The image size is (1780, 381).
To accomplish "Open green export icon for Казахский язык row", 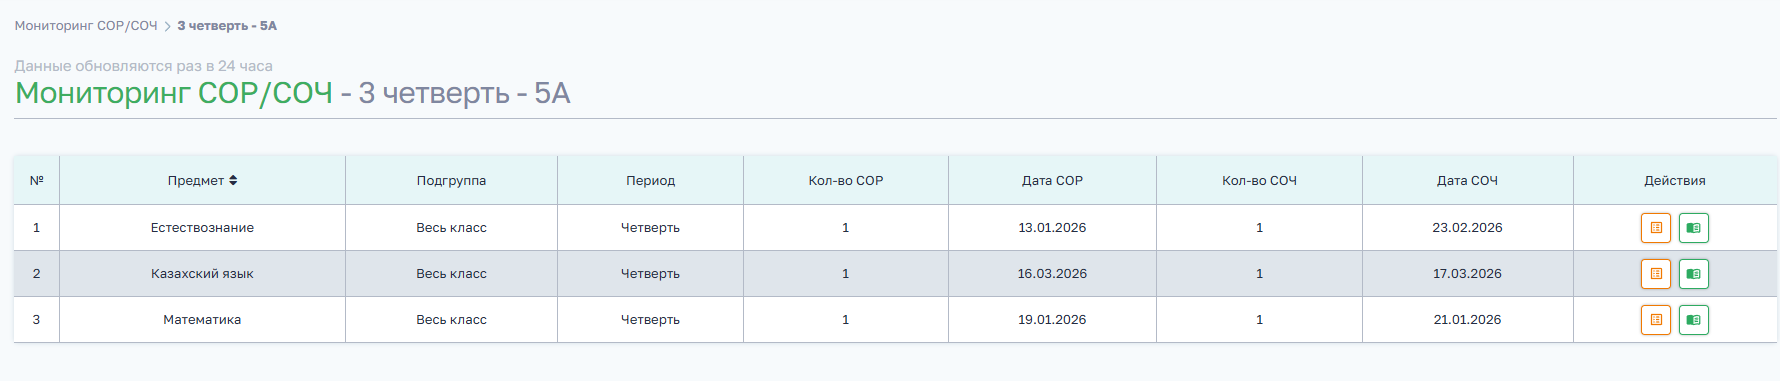I will 1693,274.
